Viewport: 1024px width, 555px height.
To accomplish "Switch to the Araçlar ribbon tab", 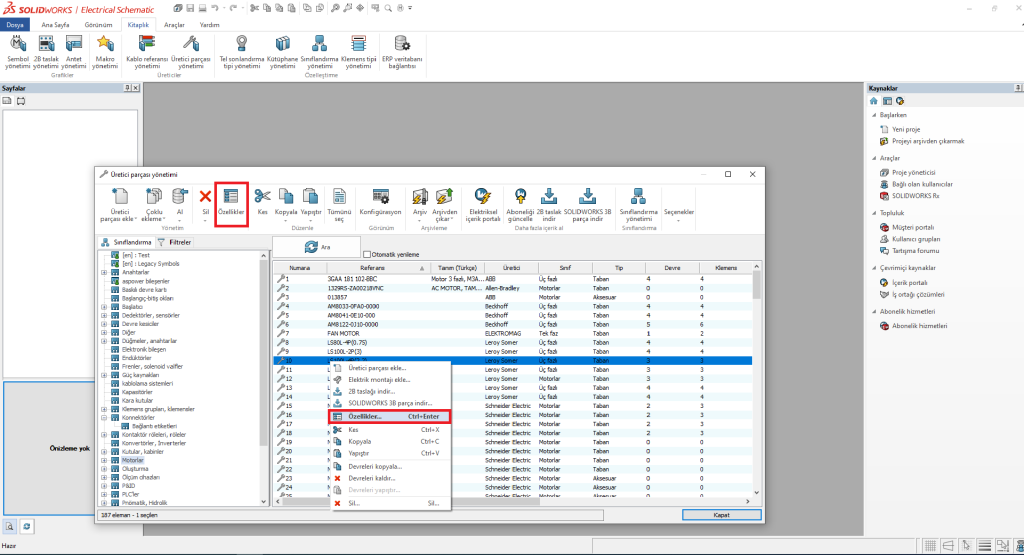I will (174, 23).
